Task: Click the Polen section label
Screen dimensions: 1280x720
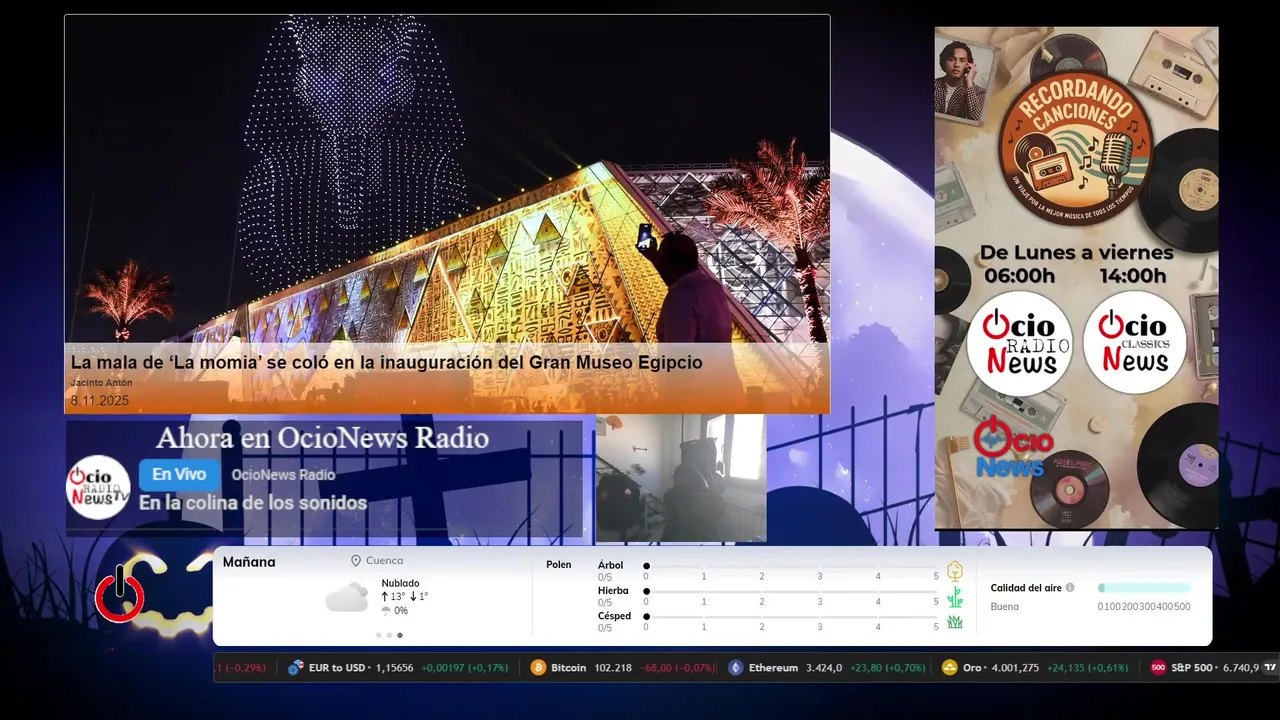Action: [559, 565]
